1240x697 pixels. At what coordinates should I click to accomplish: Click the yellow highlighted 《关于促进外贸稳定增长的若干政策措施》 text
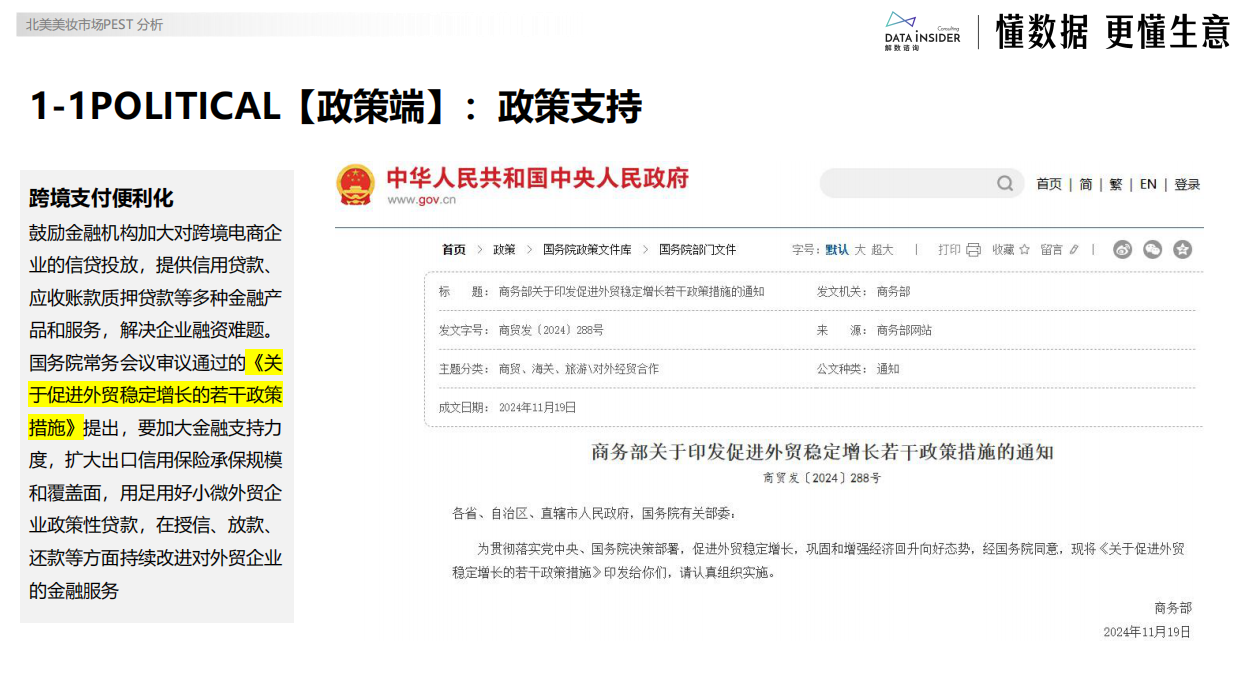pos(156,395)
